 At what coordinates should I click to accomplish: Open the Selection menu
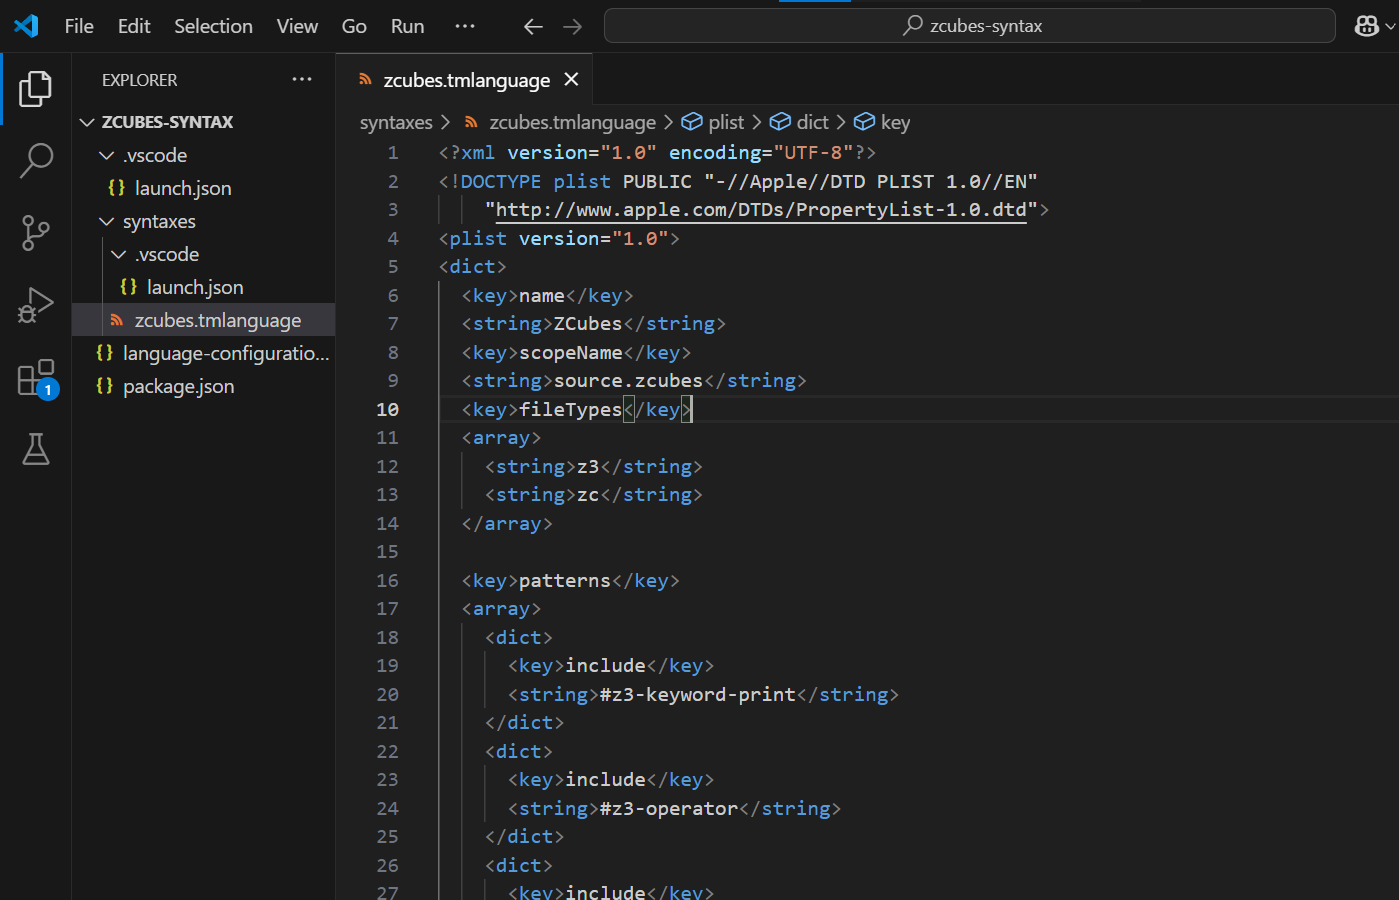tap(213, 26)
